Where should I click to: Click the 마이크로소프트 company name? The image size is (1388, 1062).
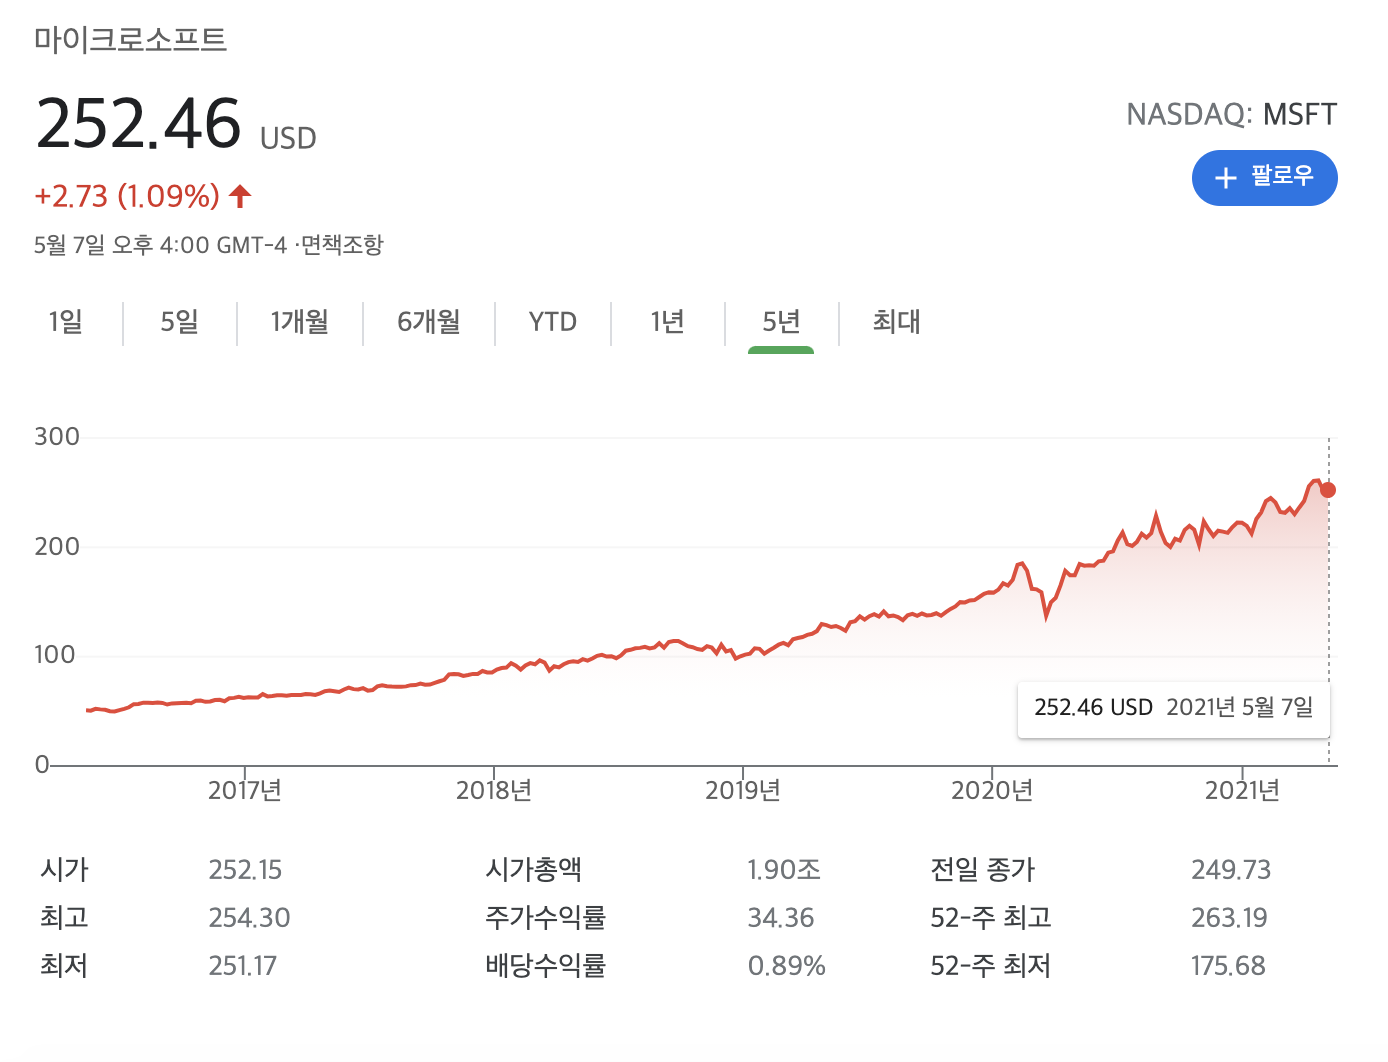tap(131, 40)
